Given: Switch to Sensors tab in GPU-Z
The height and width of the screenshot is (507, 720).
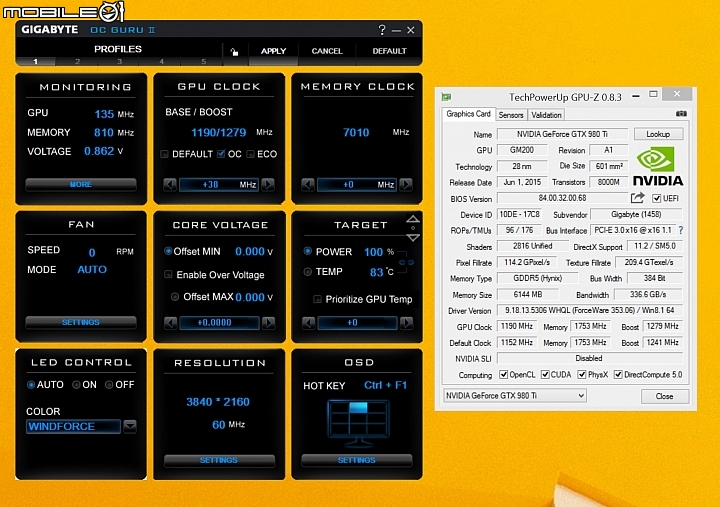Looking at the screenshot, I should 511,115.
